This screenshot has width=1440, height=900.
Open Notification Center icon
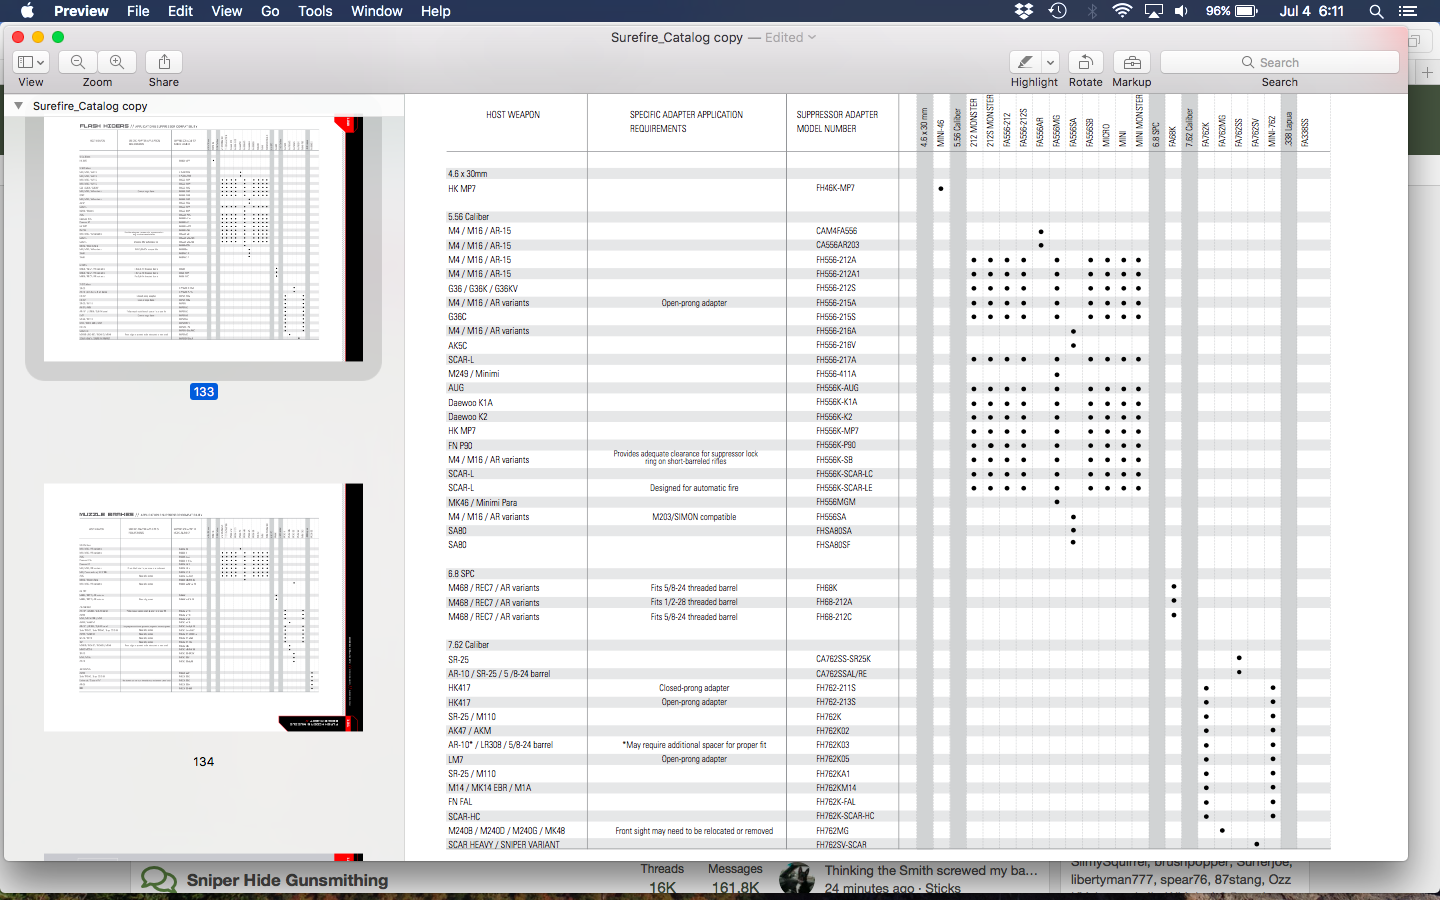(1408, 11)
